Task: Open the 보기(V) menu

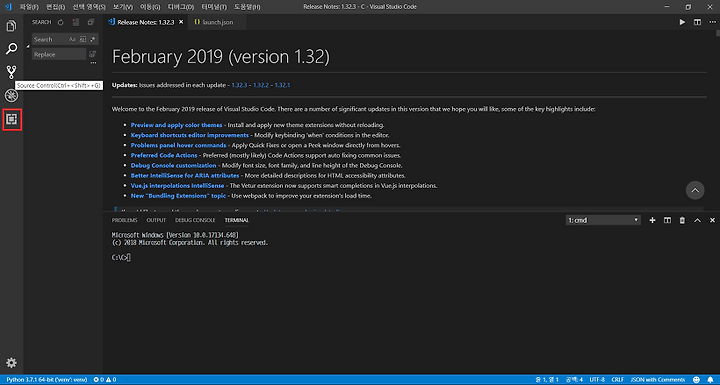Action: click(123, 7)
